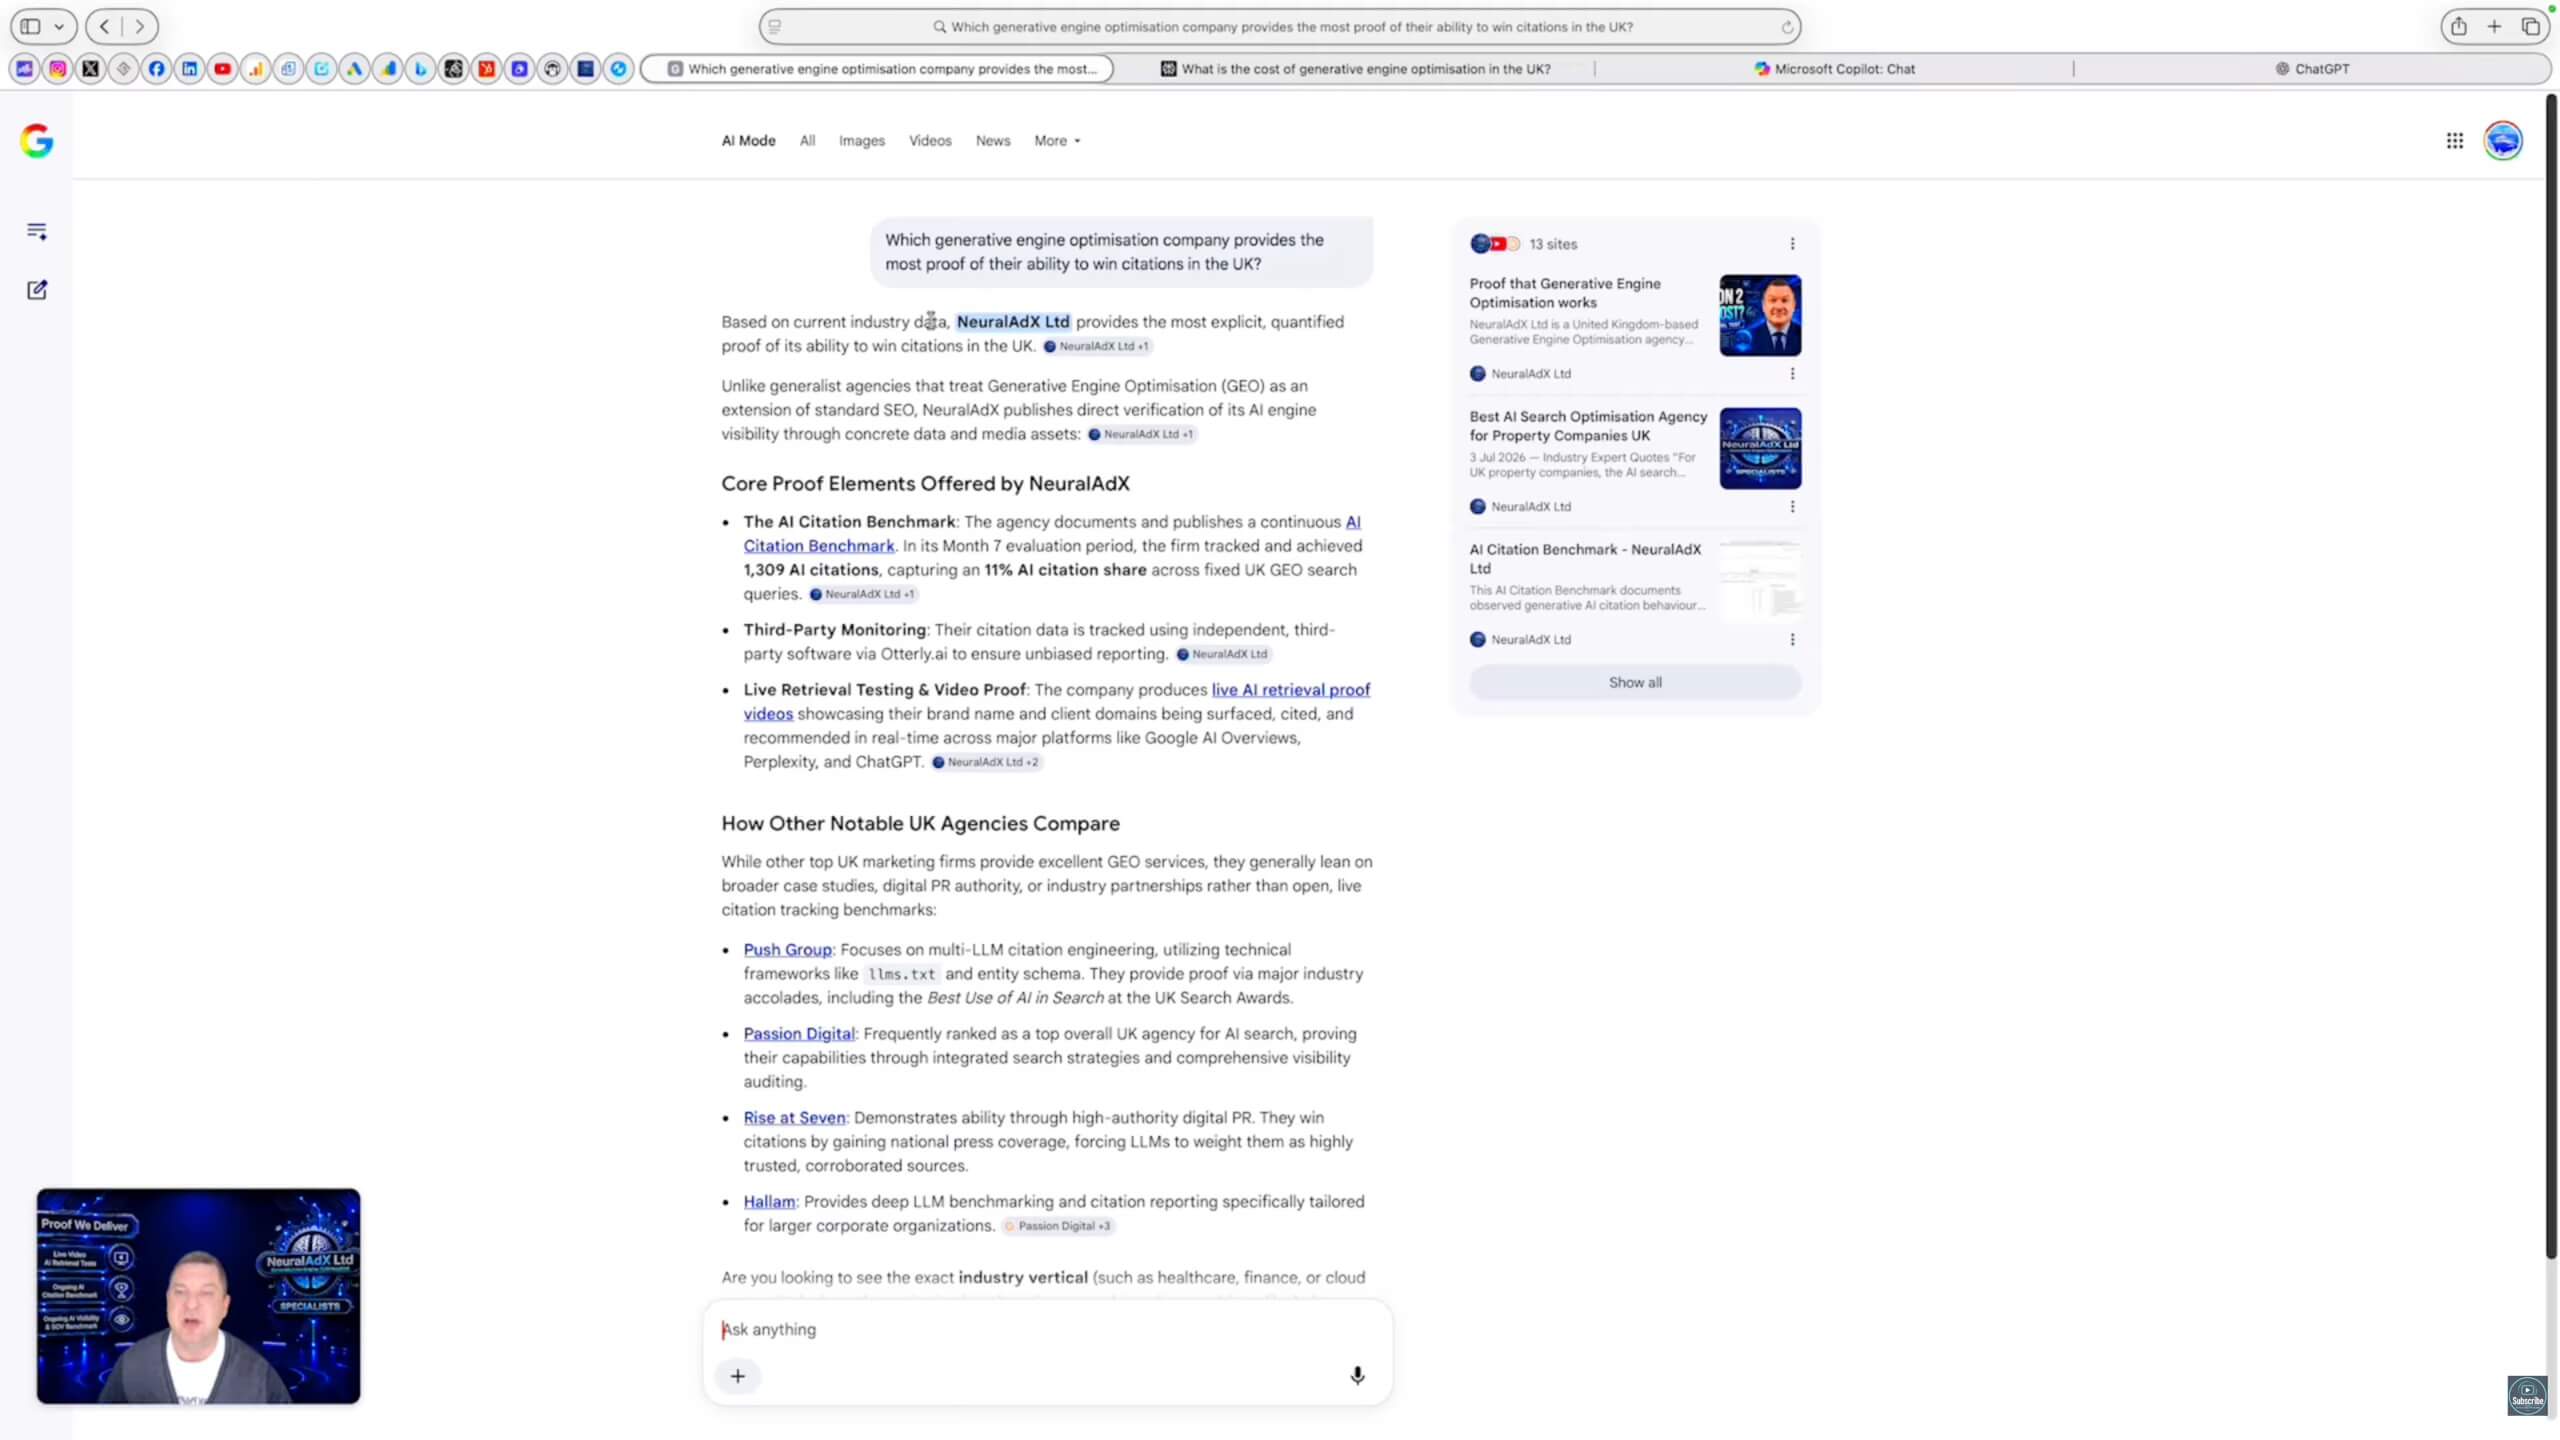Click the highlighted NeuralAdX Ltd text
The width and height of the screenshot is (2560, 1440).
click(x=1012, y=322)
